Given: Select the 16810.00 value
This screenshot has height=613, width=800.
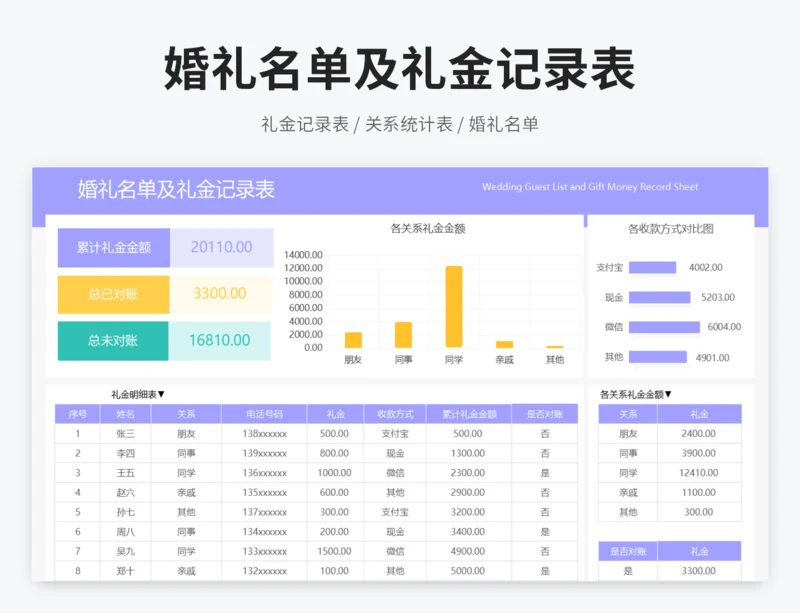Looking at the screenshot, I should click(219, 340).
